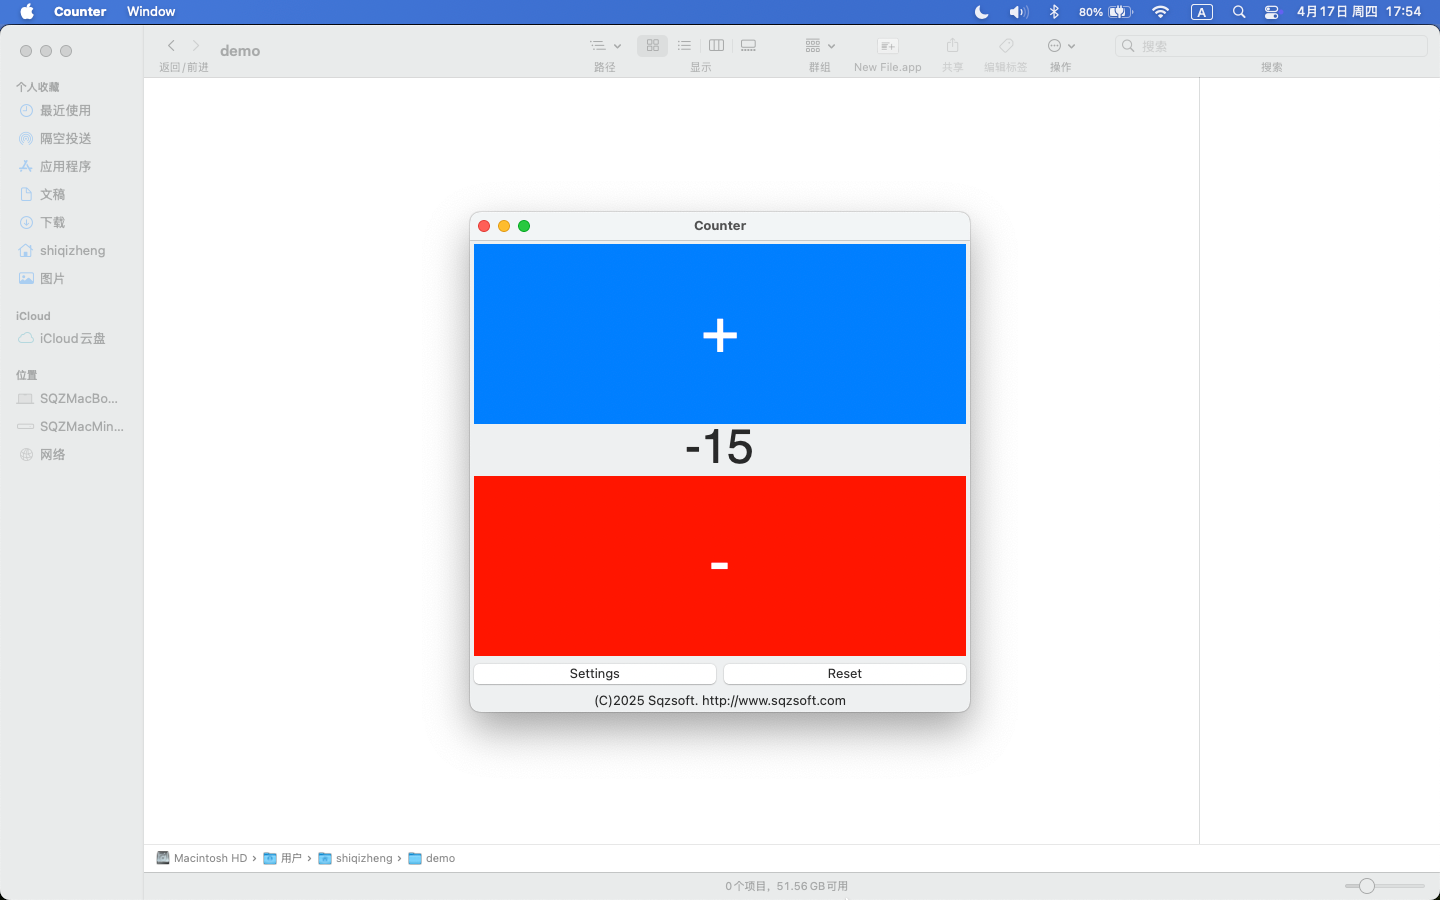Click the Finder share toolbar icon

point(953,46)
